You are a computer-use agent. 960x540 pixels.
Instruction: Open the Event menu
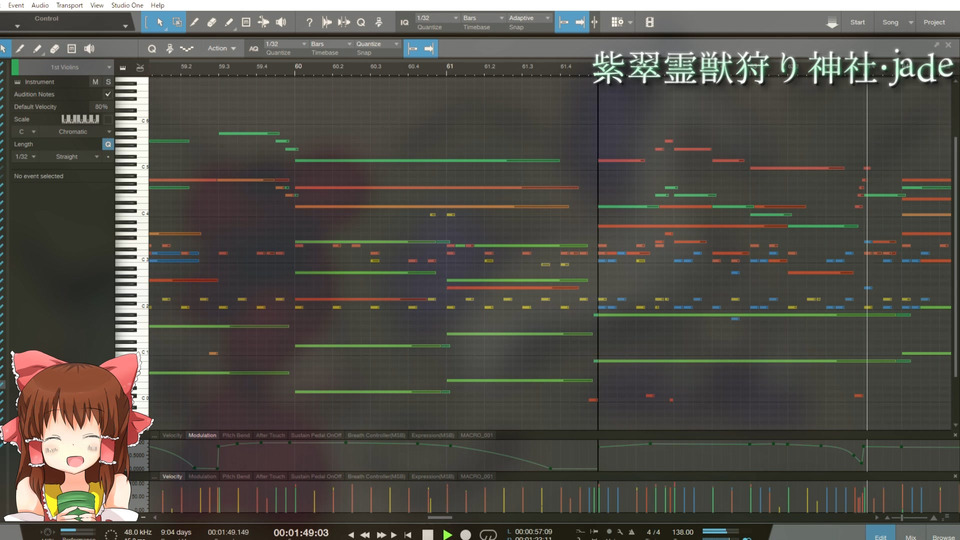pos(16,5)
